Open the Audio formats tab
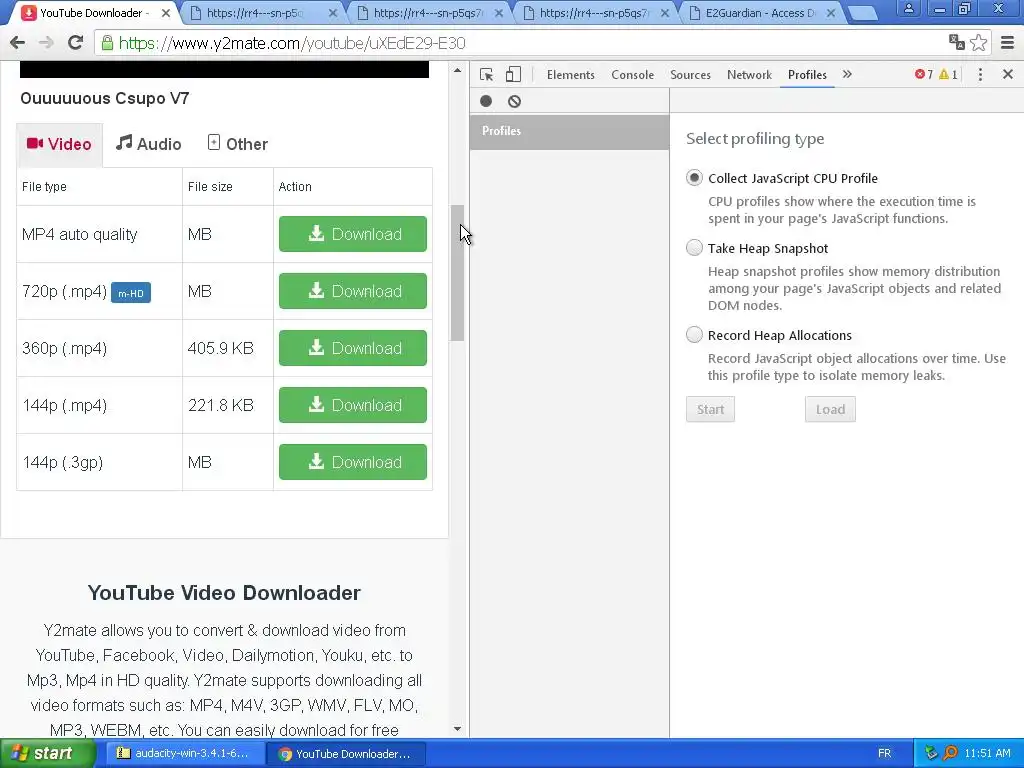1024x768 pixels. [x=149, y=144]
